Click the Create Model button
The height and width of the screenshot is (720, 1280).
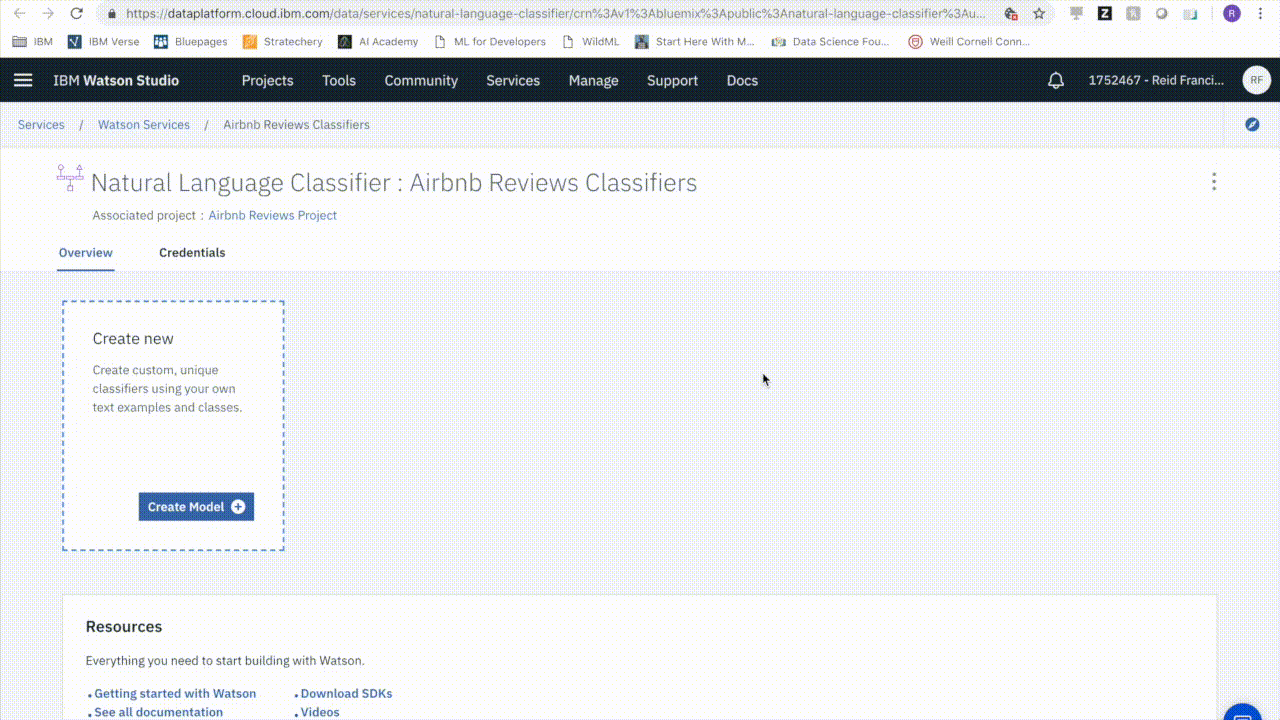pyautogui.click(x=196, y=507)
